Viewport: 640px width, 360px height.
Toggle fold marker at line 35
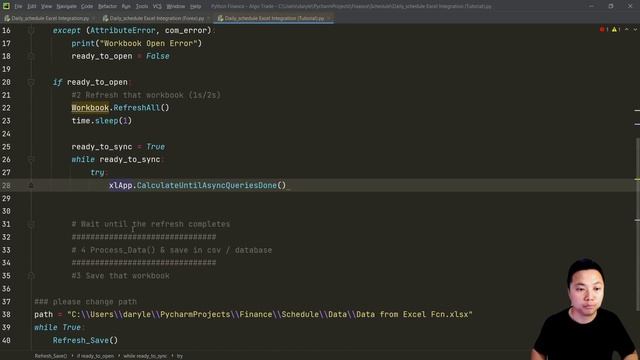pos(31,276)
